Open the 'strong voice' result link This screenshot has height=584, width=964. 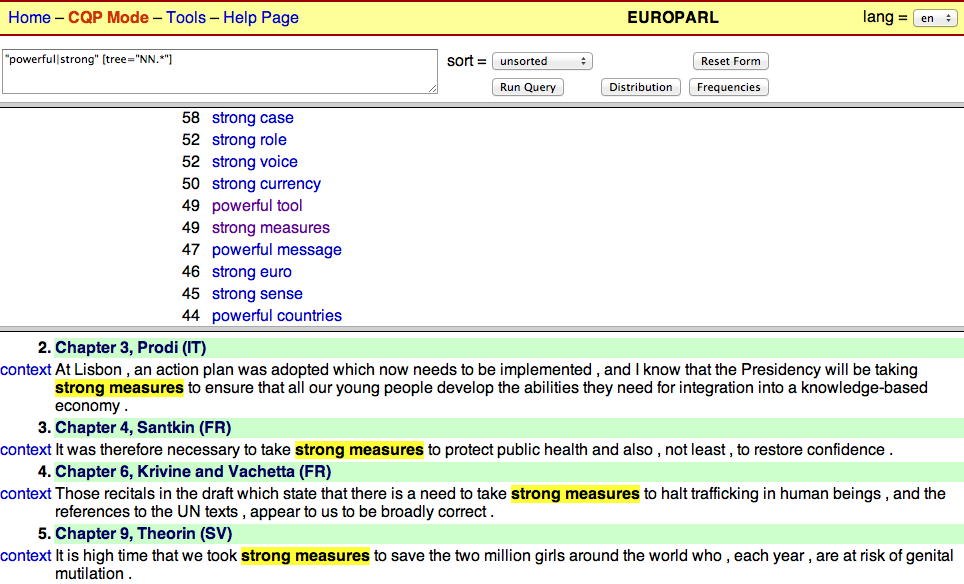click(x=255, y=162)
